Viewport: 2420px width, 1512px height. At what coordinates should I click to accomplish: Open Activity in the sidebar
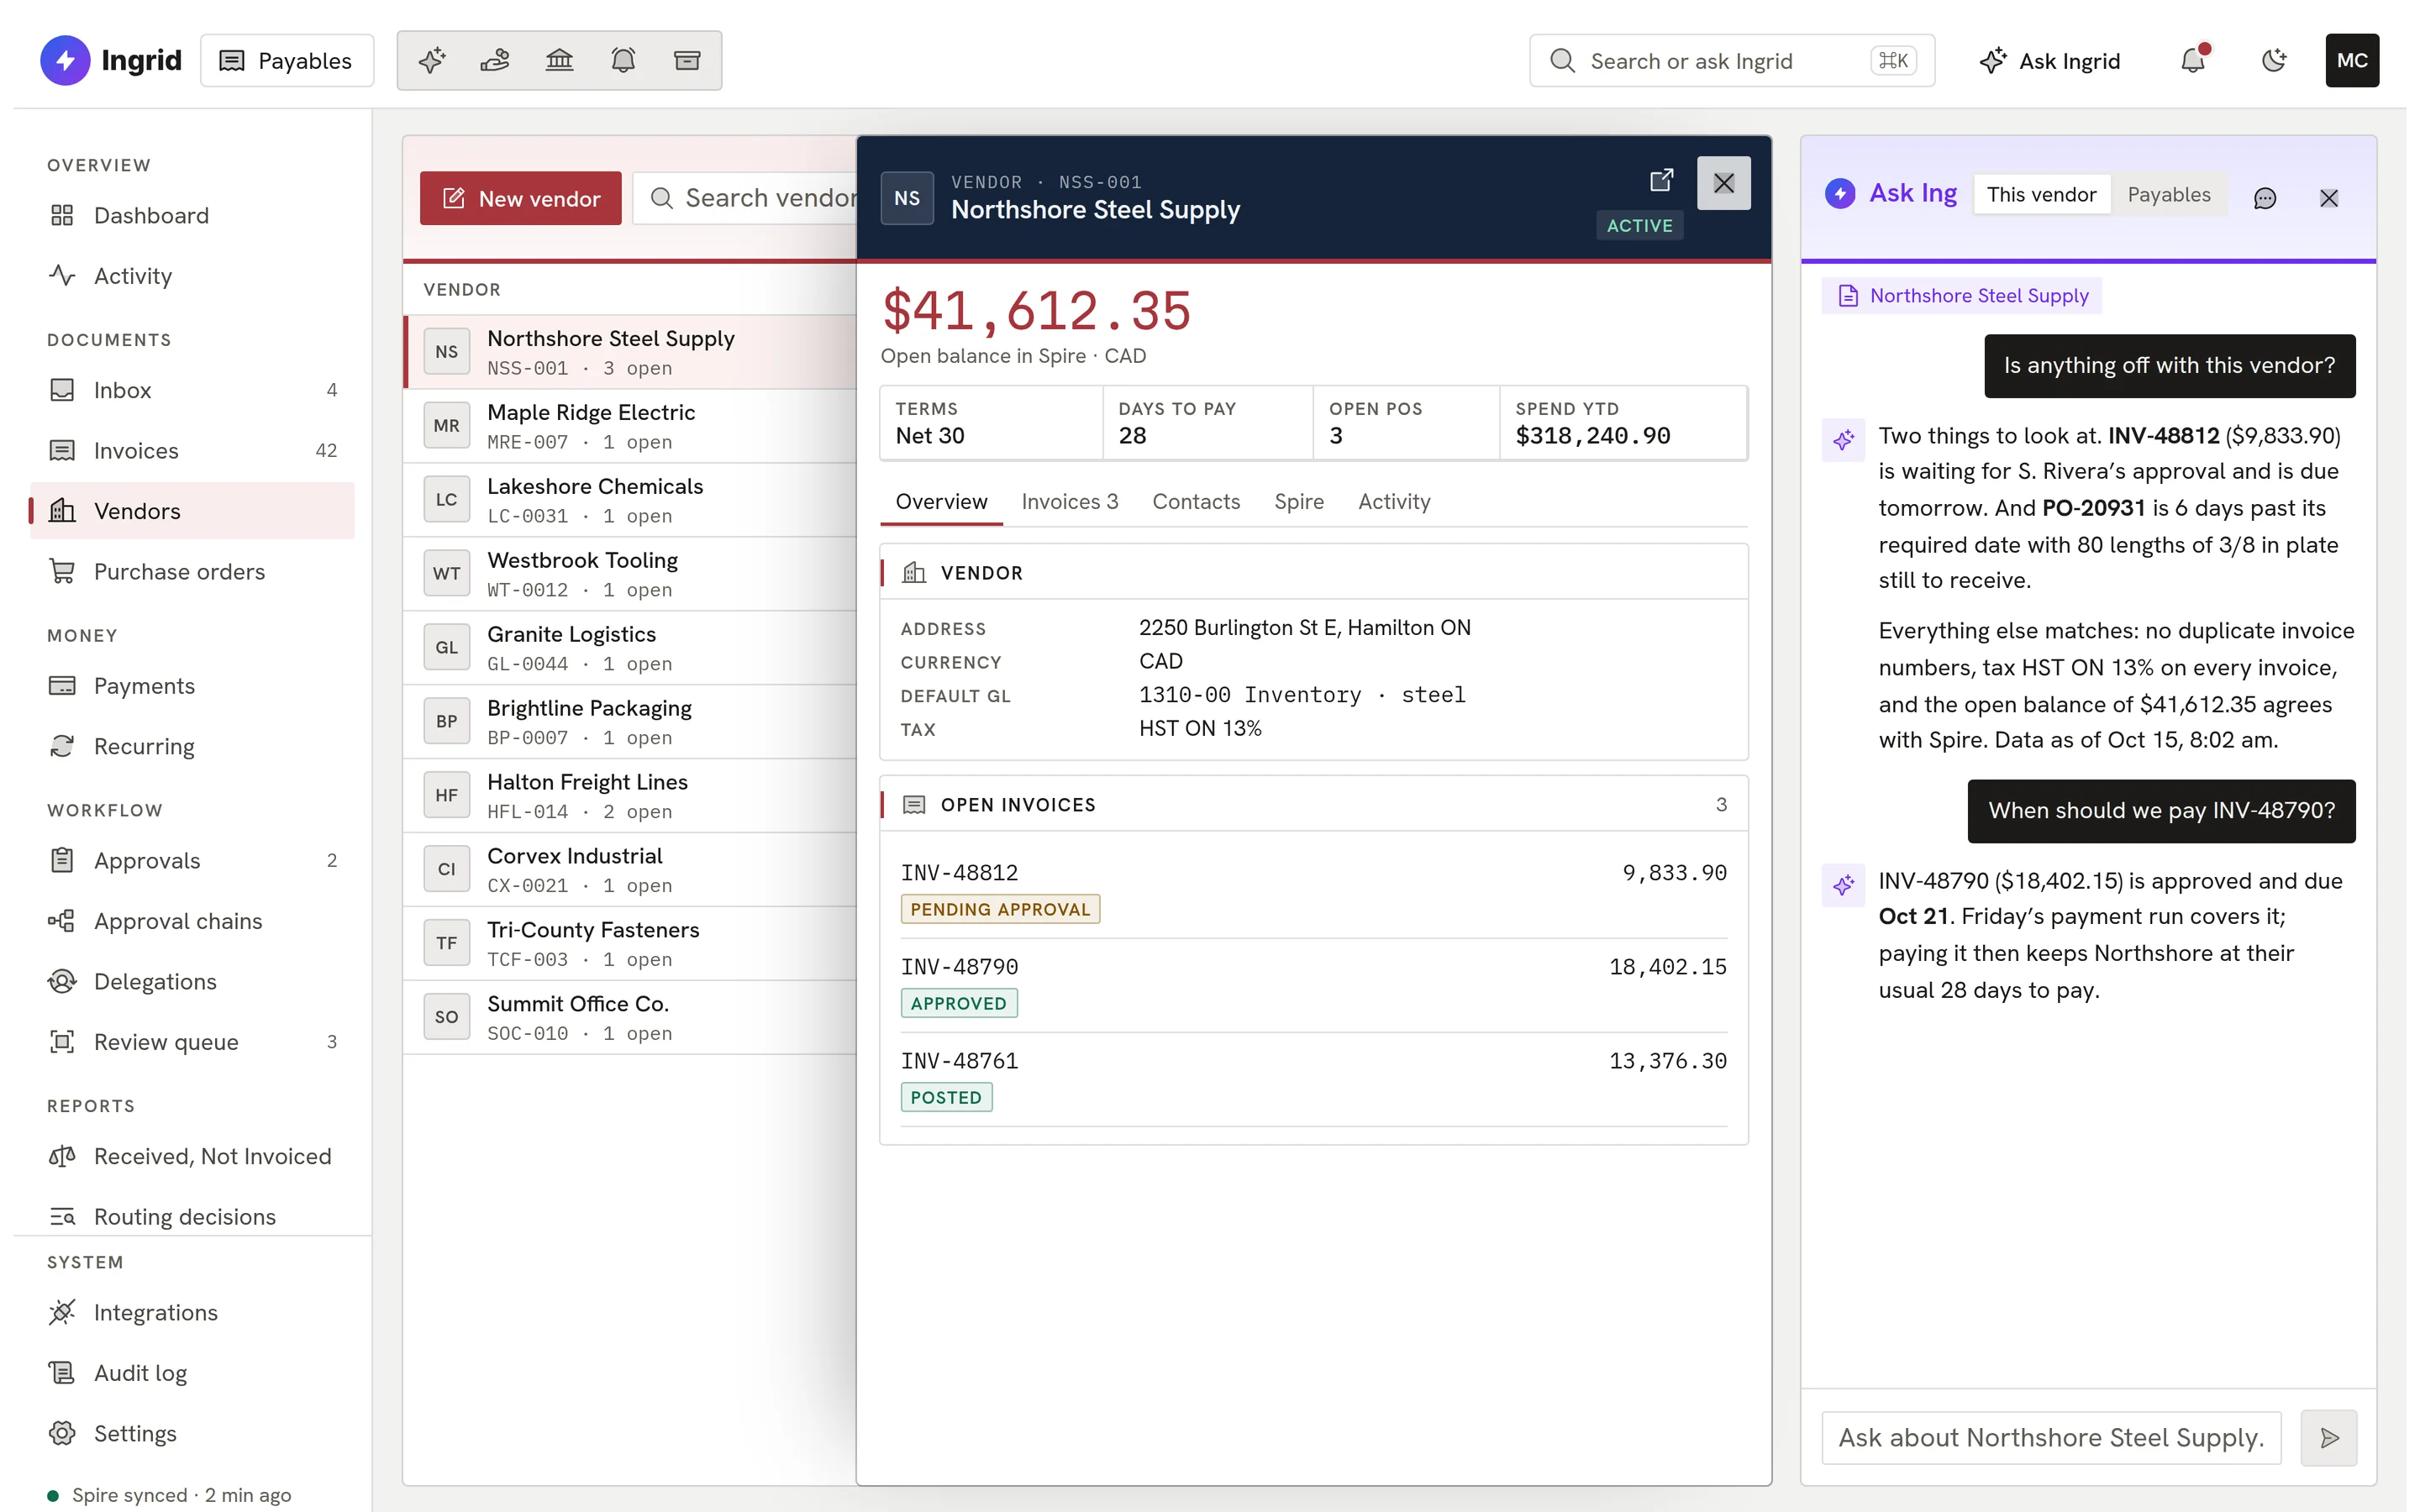192,276
